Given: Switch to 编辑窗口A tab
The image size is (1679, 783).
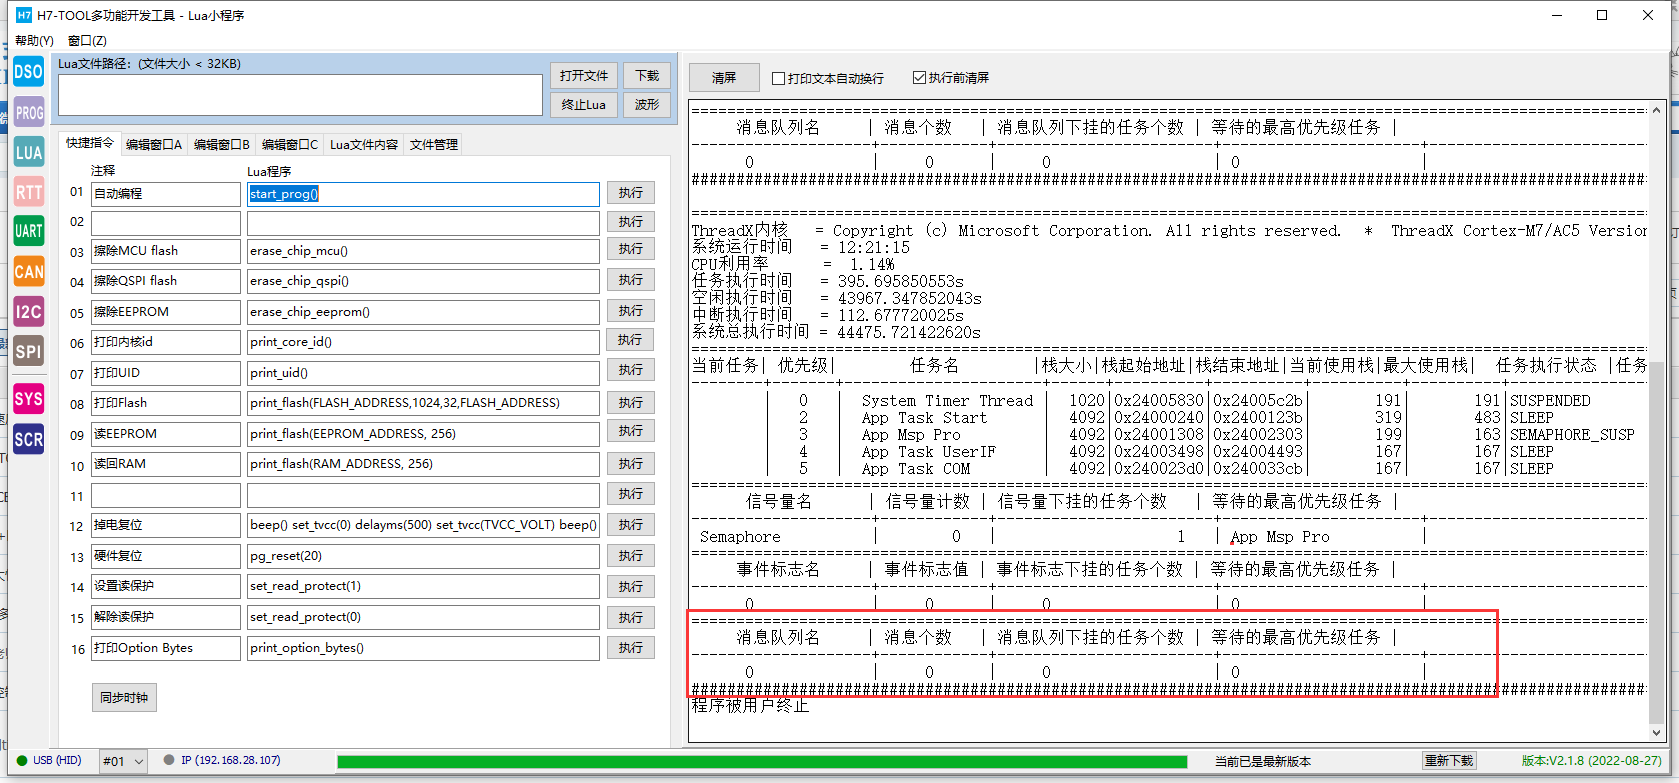Looking at the screenshot, I should click(154, 144).
